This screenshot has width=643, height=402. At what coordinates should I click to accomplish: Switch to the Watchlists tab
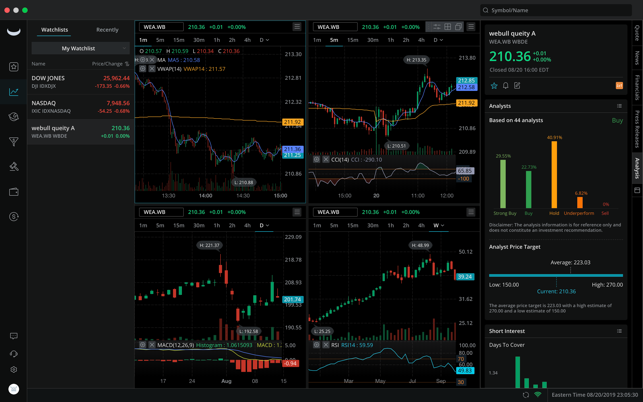tap(55, 30)
